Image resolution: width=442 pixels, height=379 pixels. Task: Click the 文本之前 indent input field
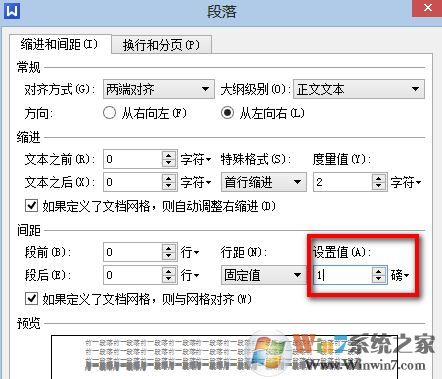[133, 159]
